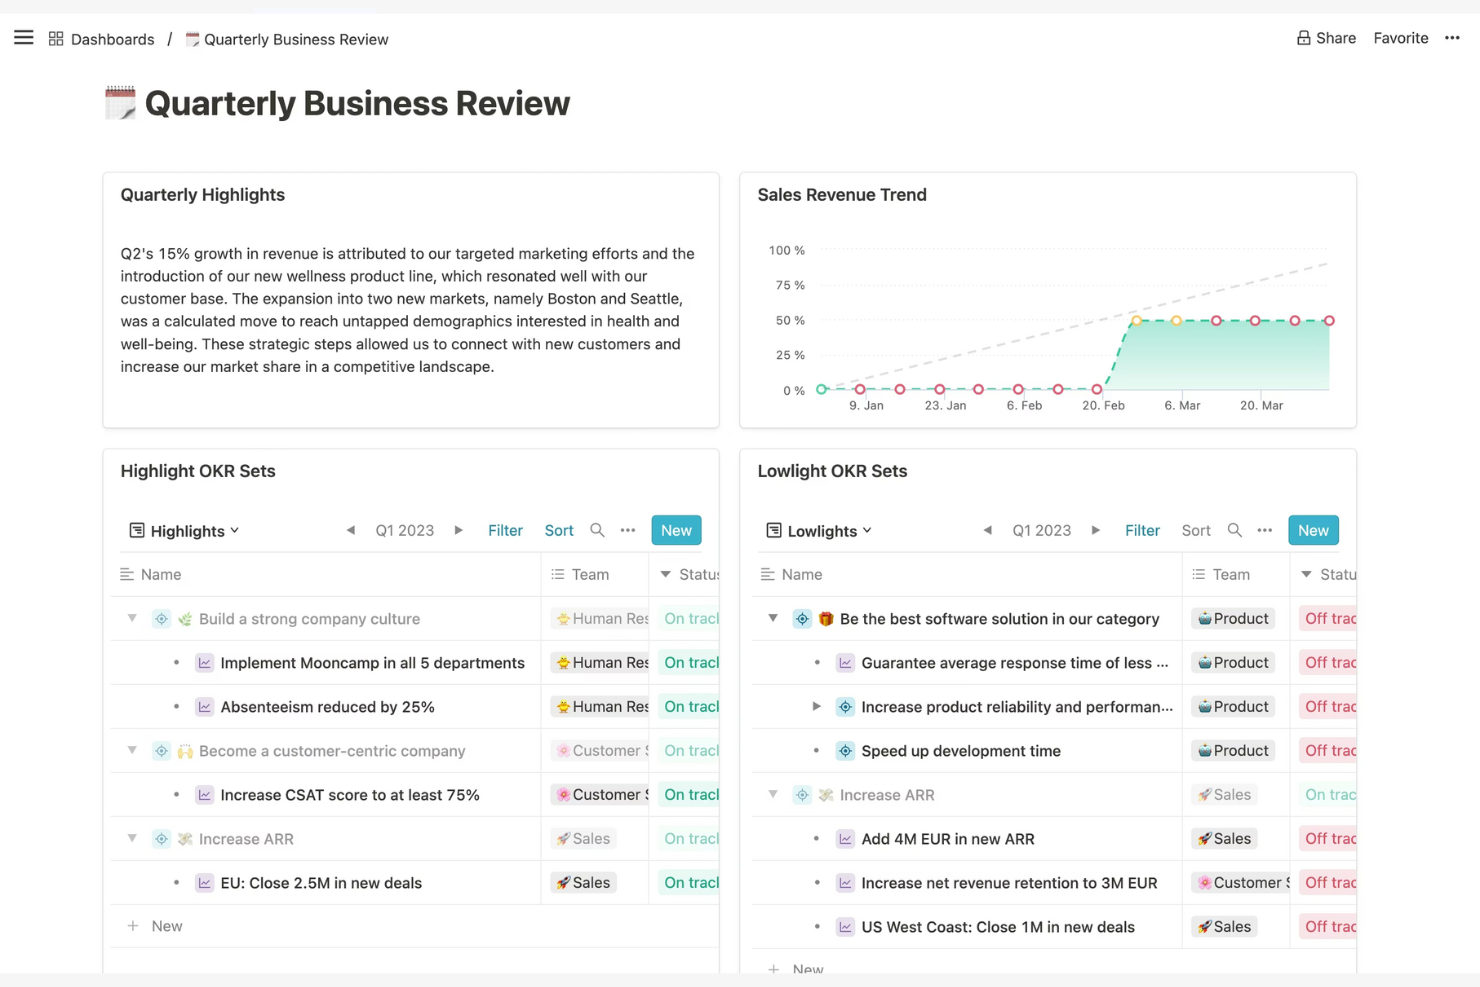Open the Filter menu for Highlights
This screenshot has width=1480, height=987.
click(x=505, y=530)
